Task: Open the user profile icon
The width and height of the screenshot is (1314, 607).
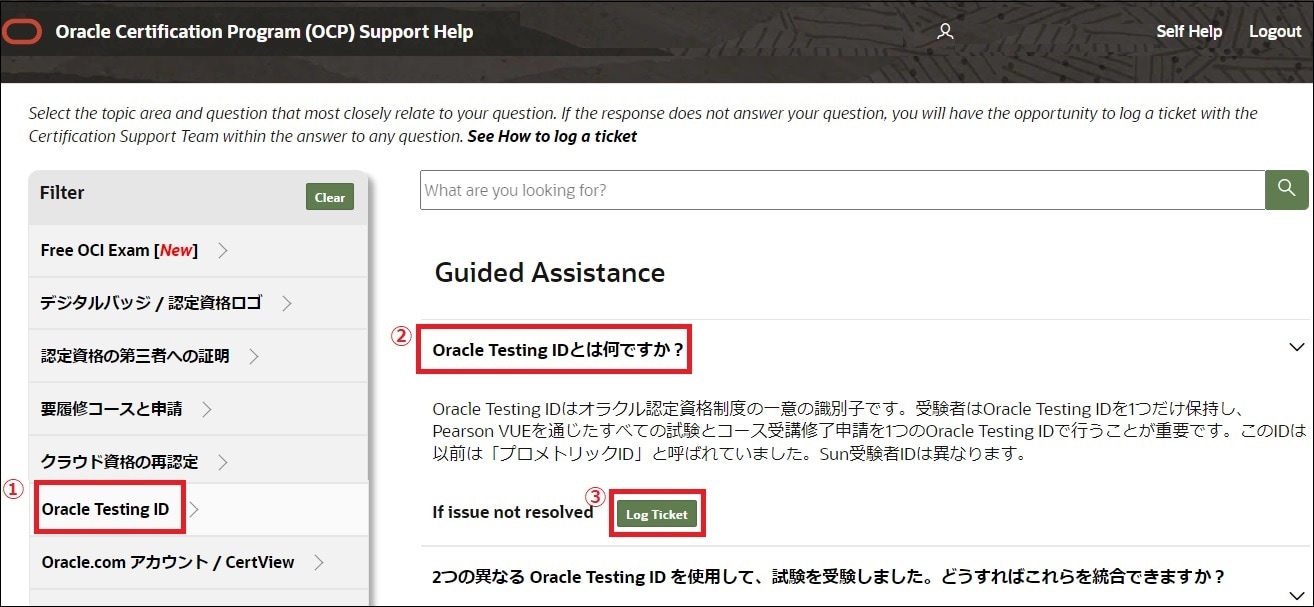Action: (x=945, y=32)
